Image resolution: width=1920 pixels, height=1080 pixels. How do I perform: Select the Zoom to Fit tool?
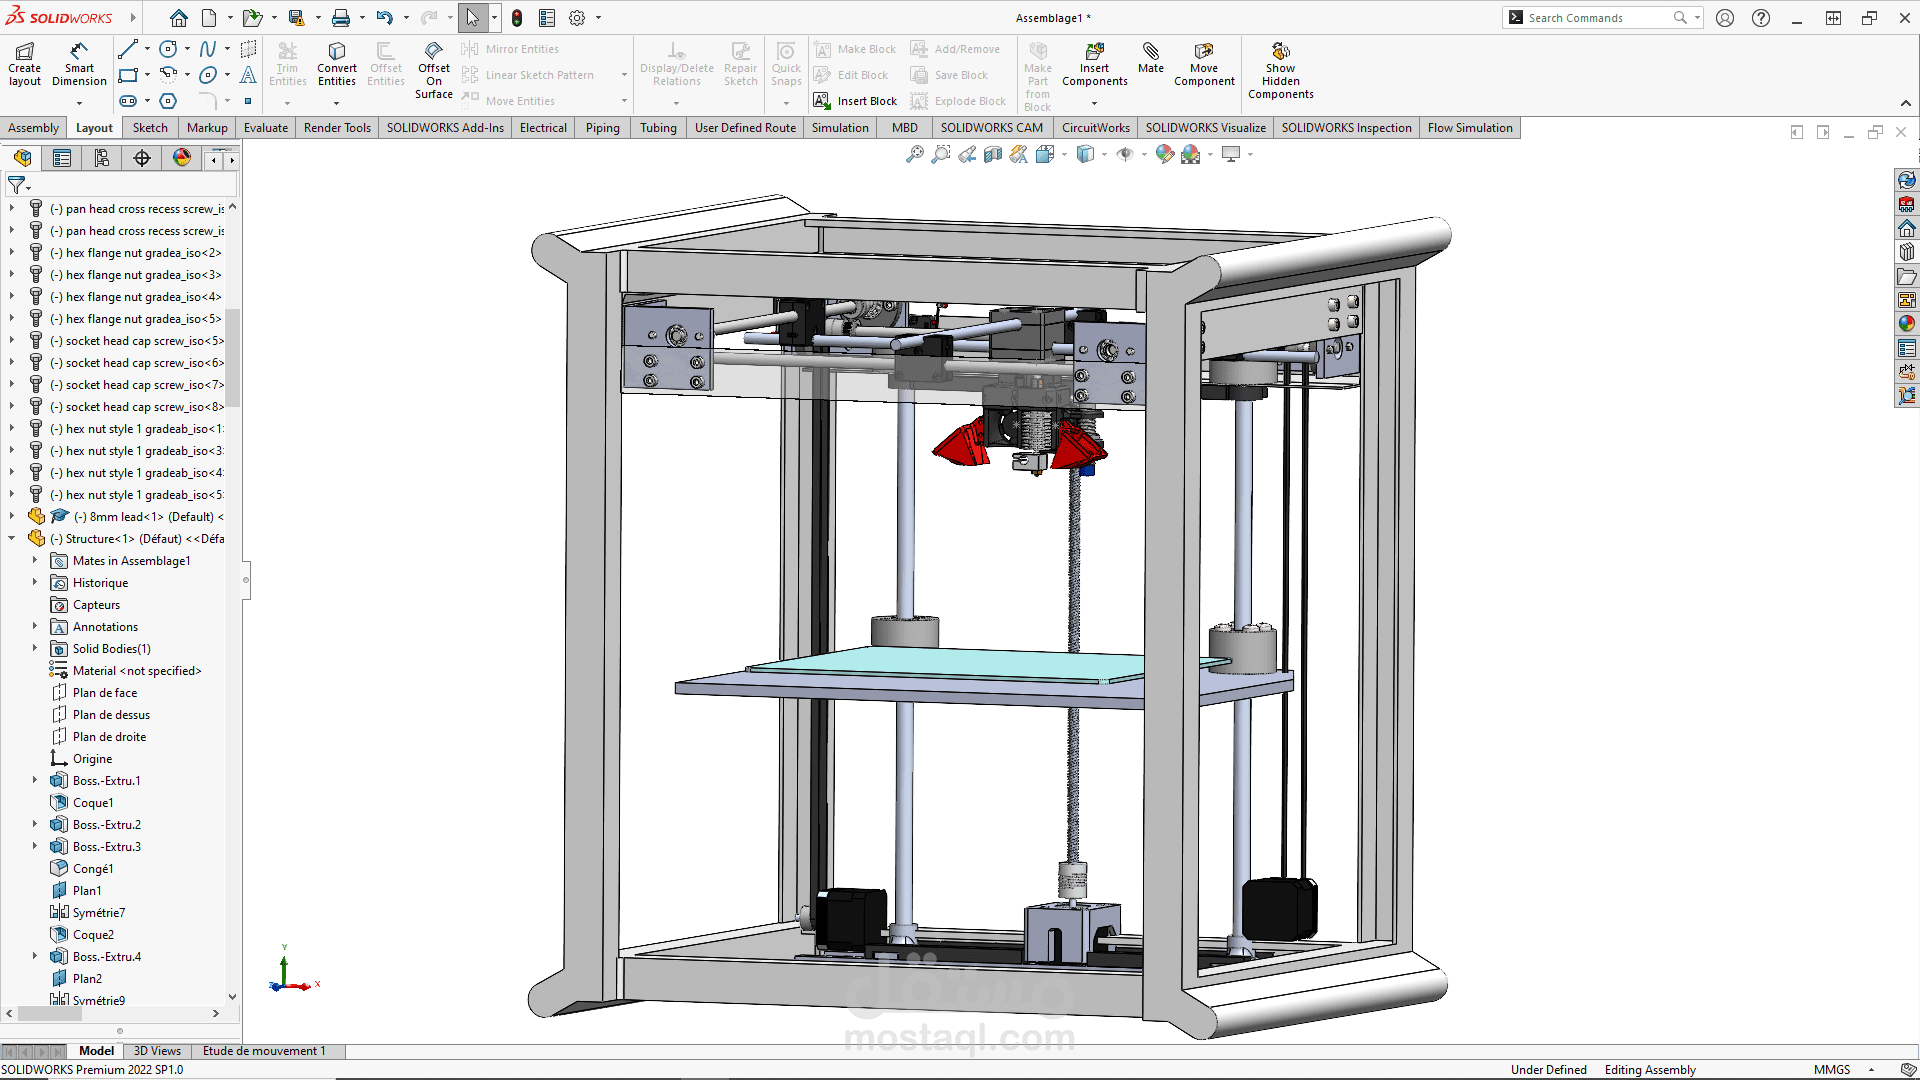[916, 155]
